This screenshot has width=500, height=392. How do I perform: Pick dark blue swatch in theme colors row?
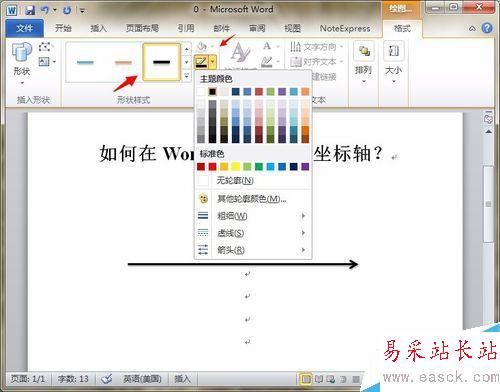[x=236, y=91]
